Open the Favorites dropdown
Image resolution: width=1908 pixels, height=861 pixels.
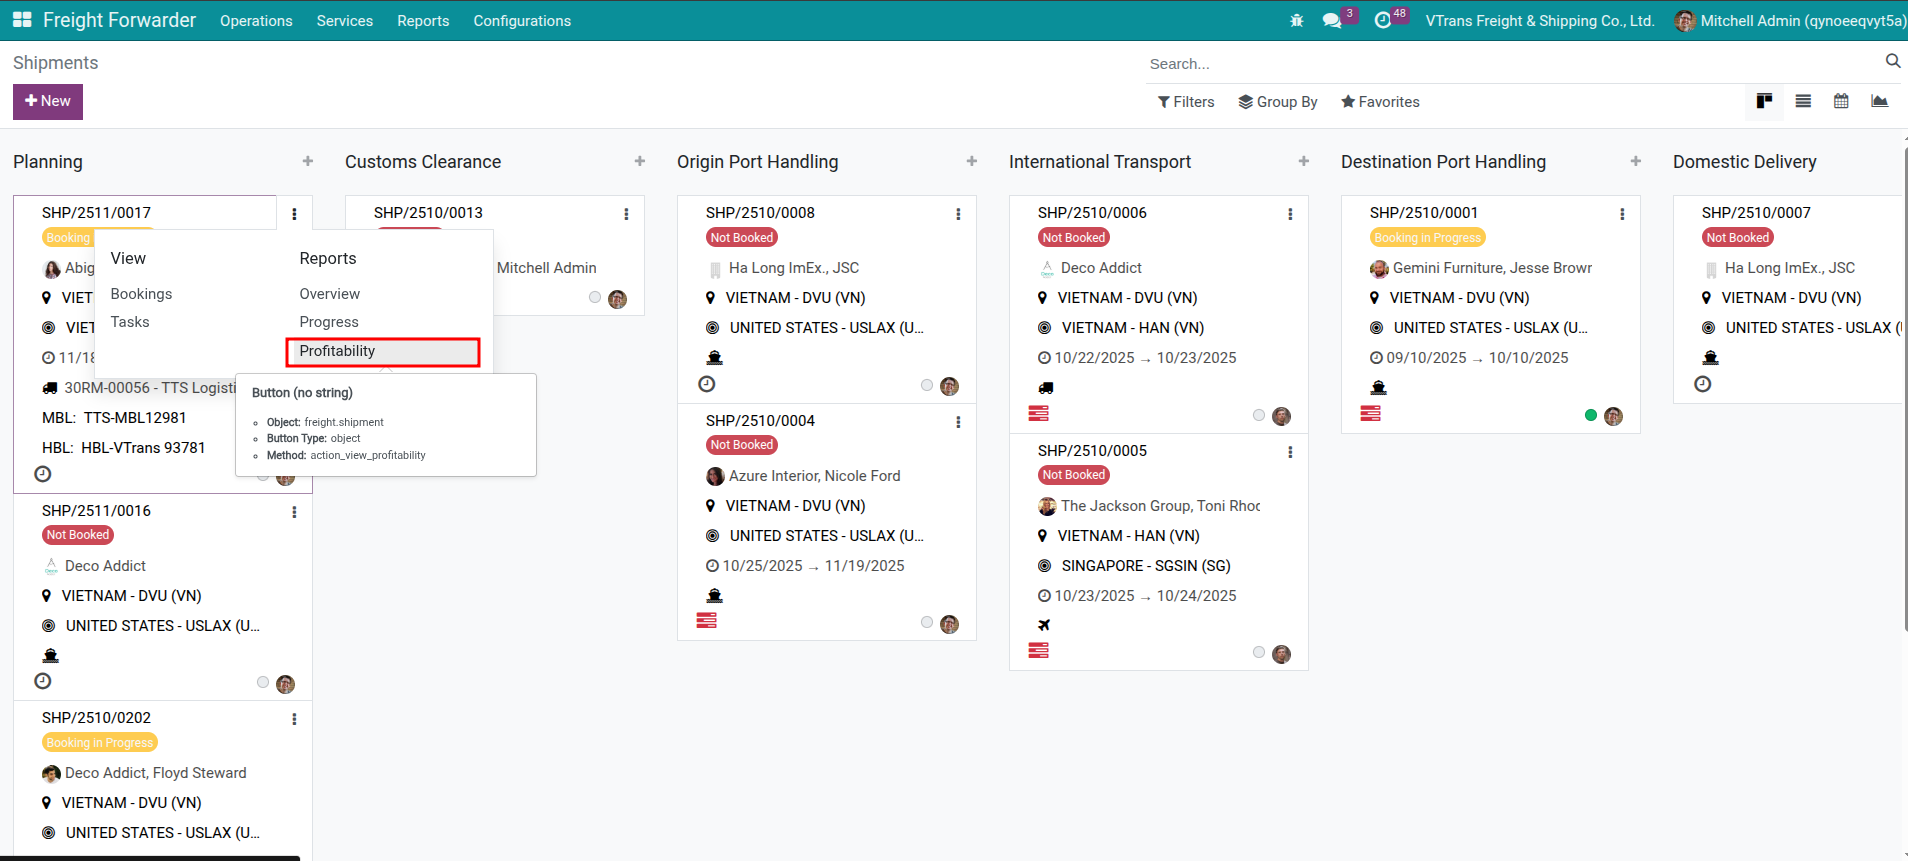(x=1380, y=102)
